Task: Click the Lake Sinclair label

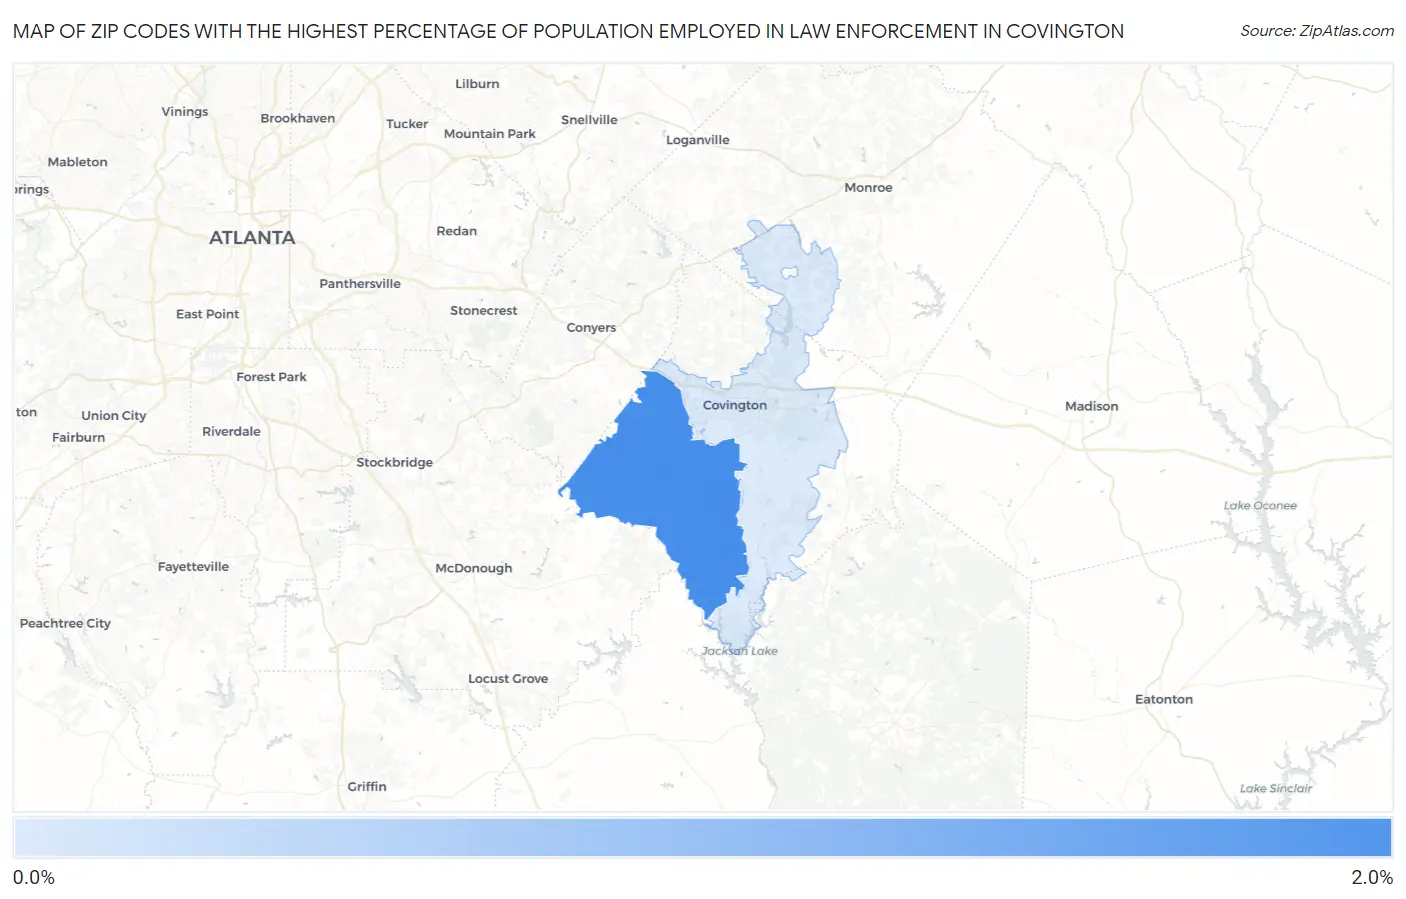Action: pyautogui.click(x=1276, y=789)
